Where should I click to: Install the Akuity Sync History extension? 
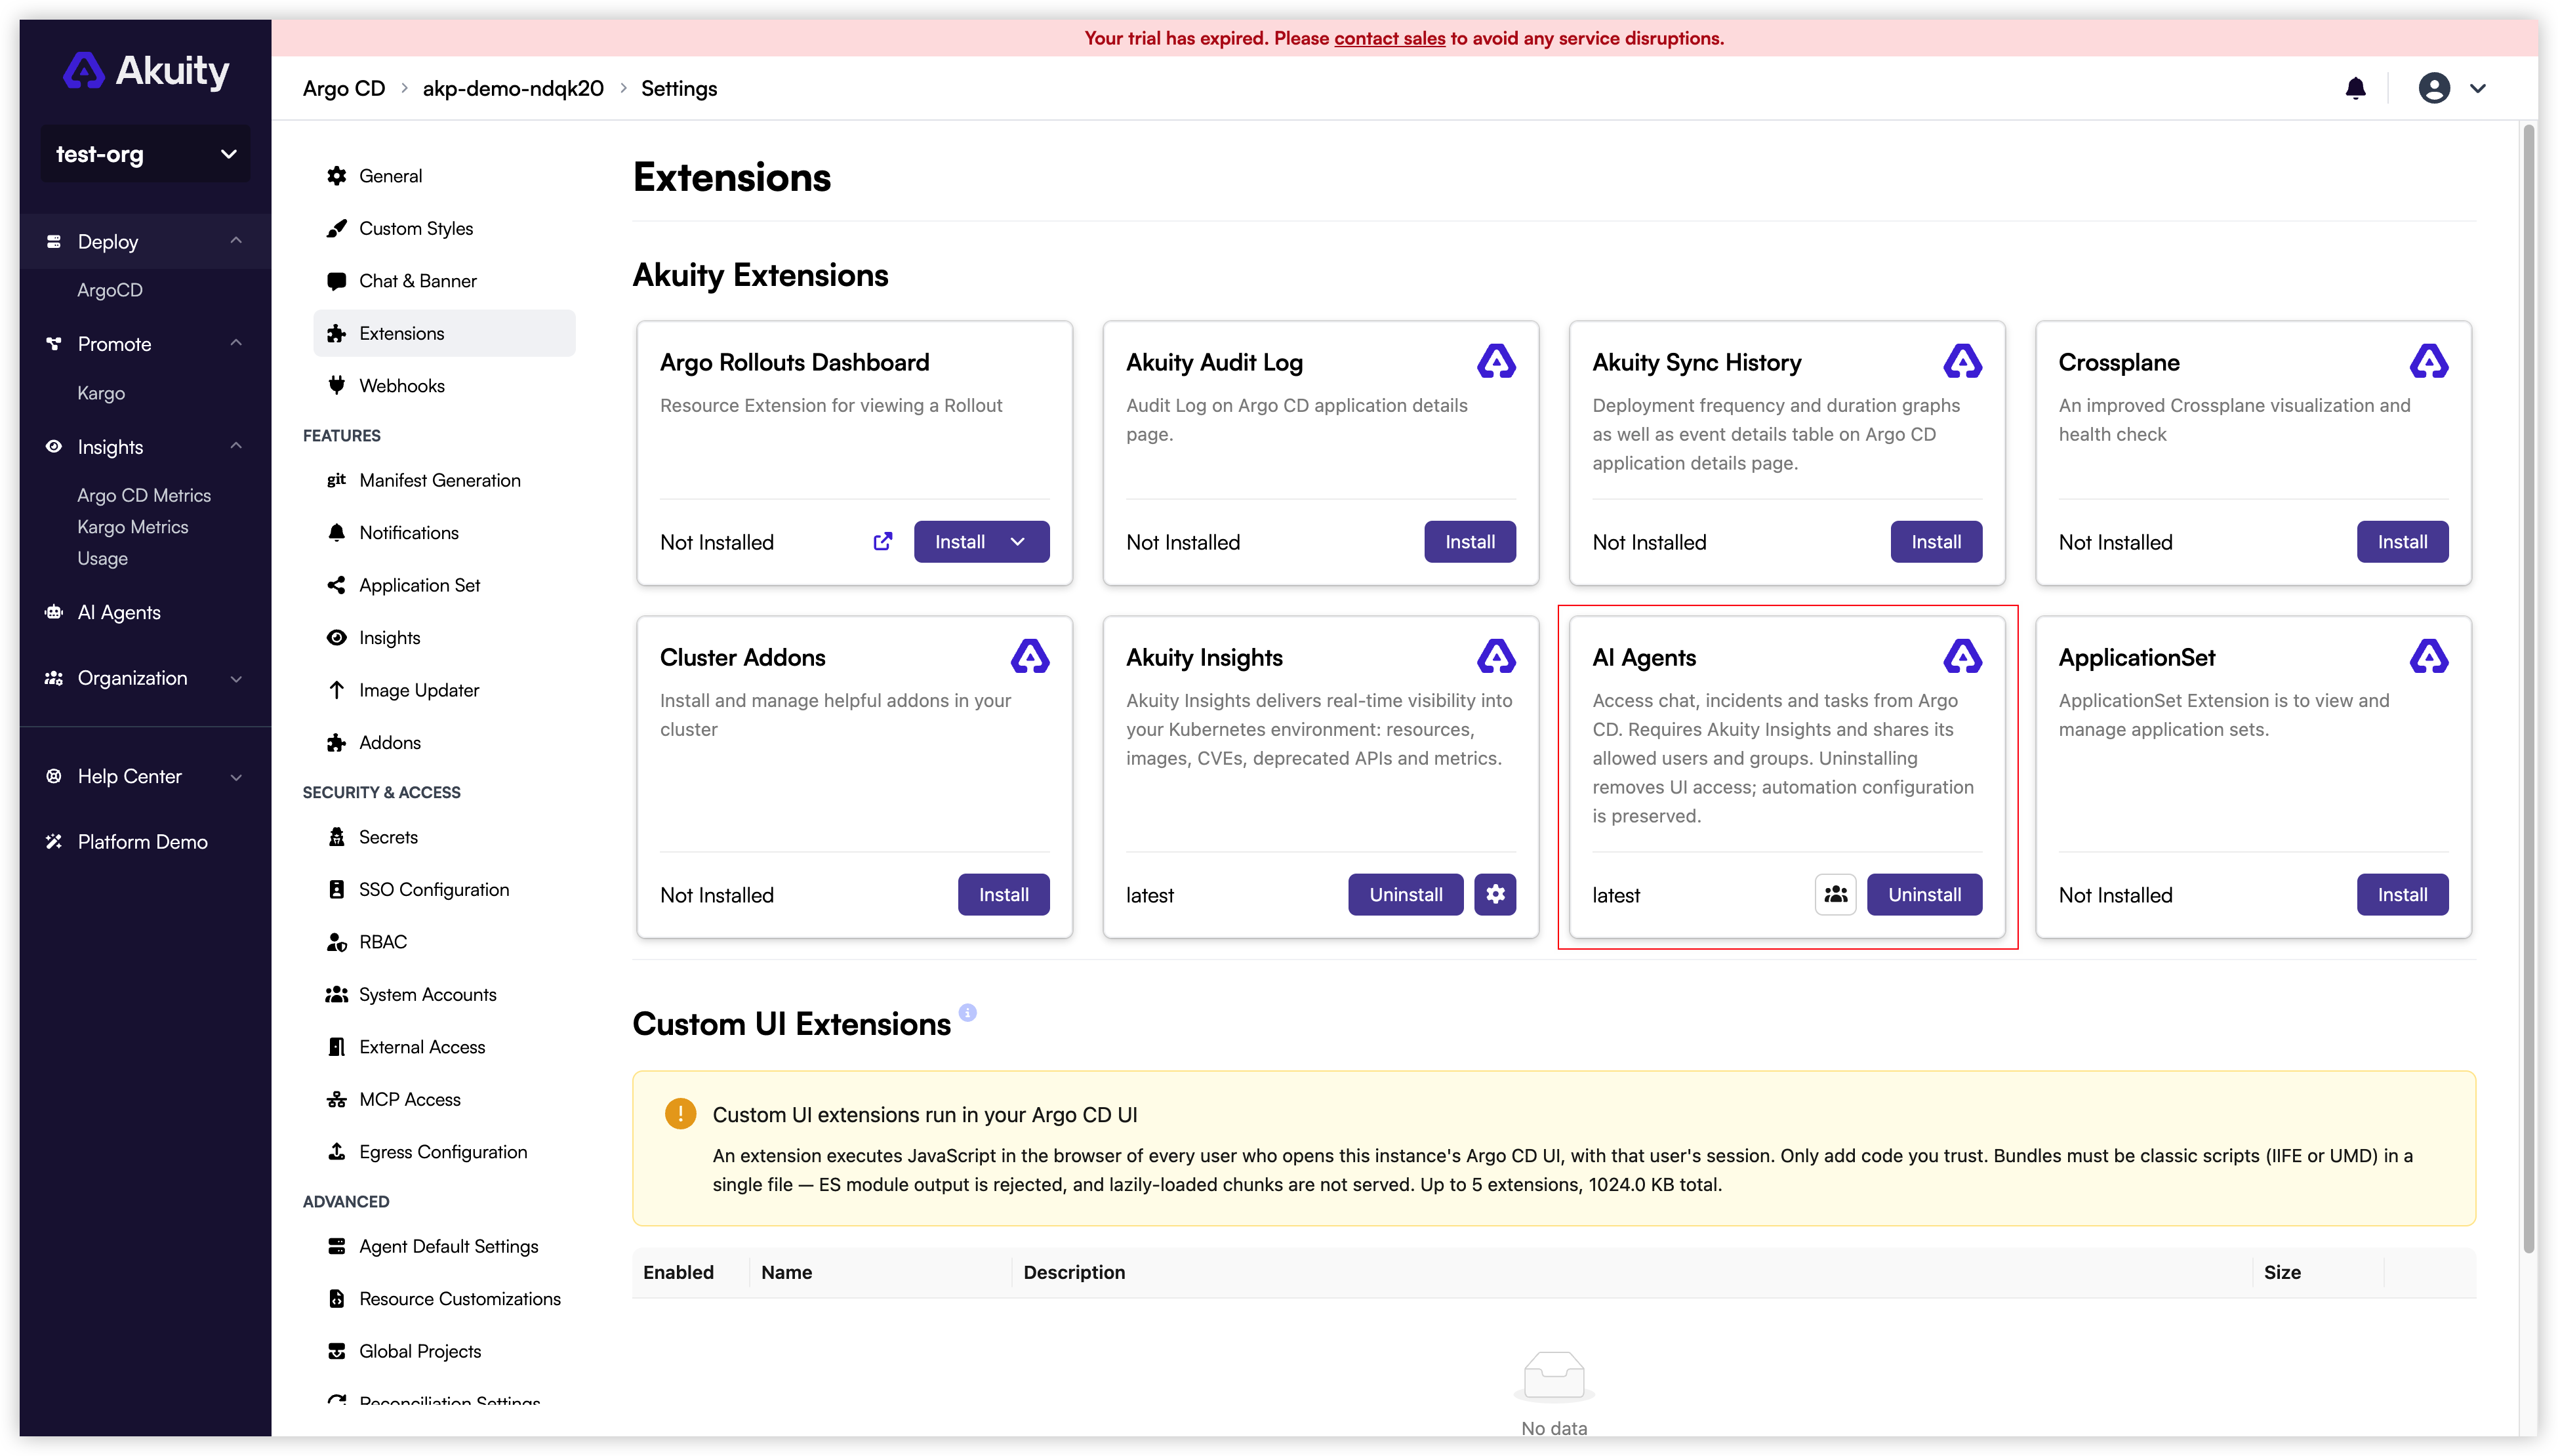[1936, 541]
